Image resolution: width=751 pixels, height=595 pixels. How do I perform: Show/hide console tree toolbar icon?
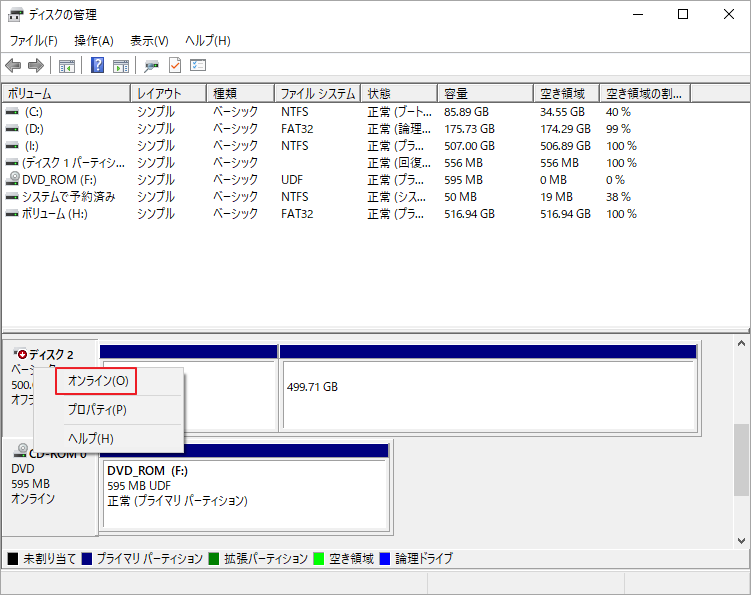pyautogui.click(x=67, y=66)
